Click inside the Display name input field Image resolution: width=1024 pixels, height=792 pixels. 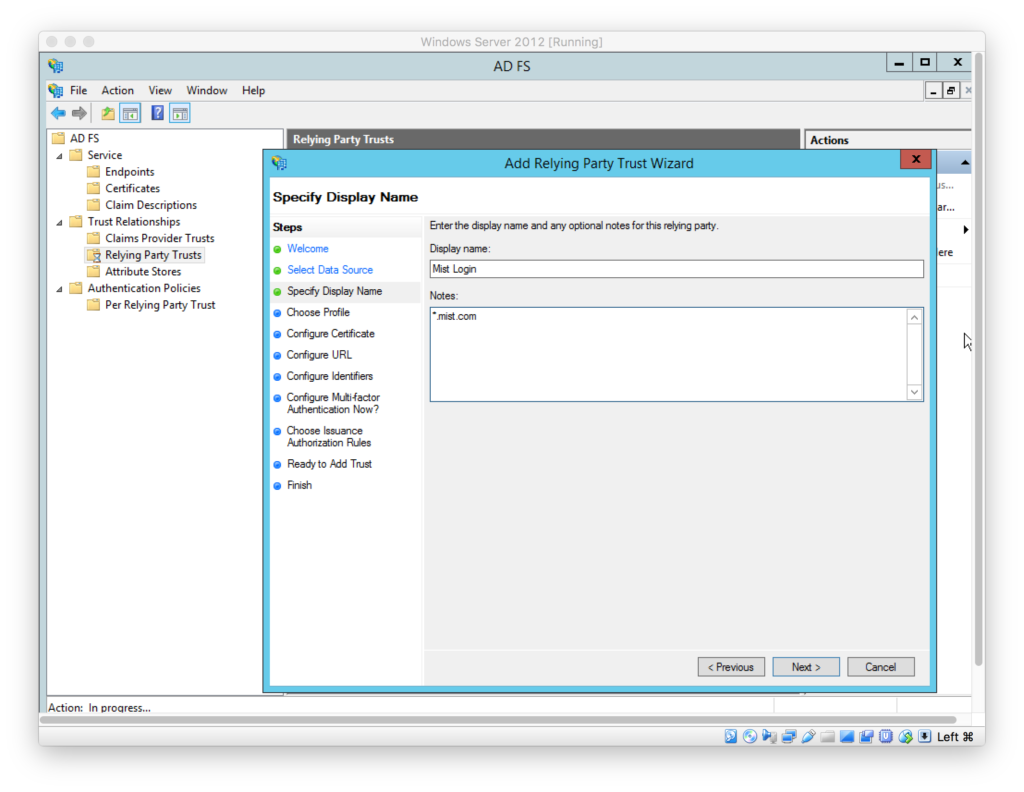coord(676,268)
